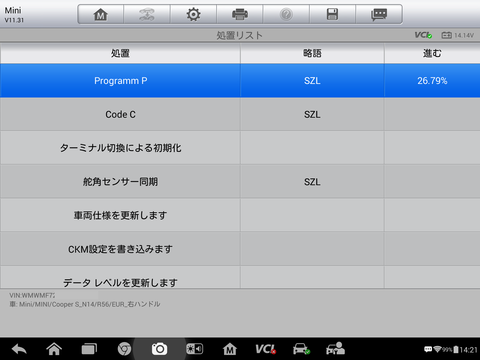Click the 26.79% progress value
Viewport: 480px width, 360px height.
[432, 81]
